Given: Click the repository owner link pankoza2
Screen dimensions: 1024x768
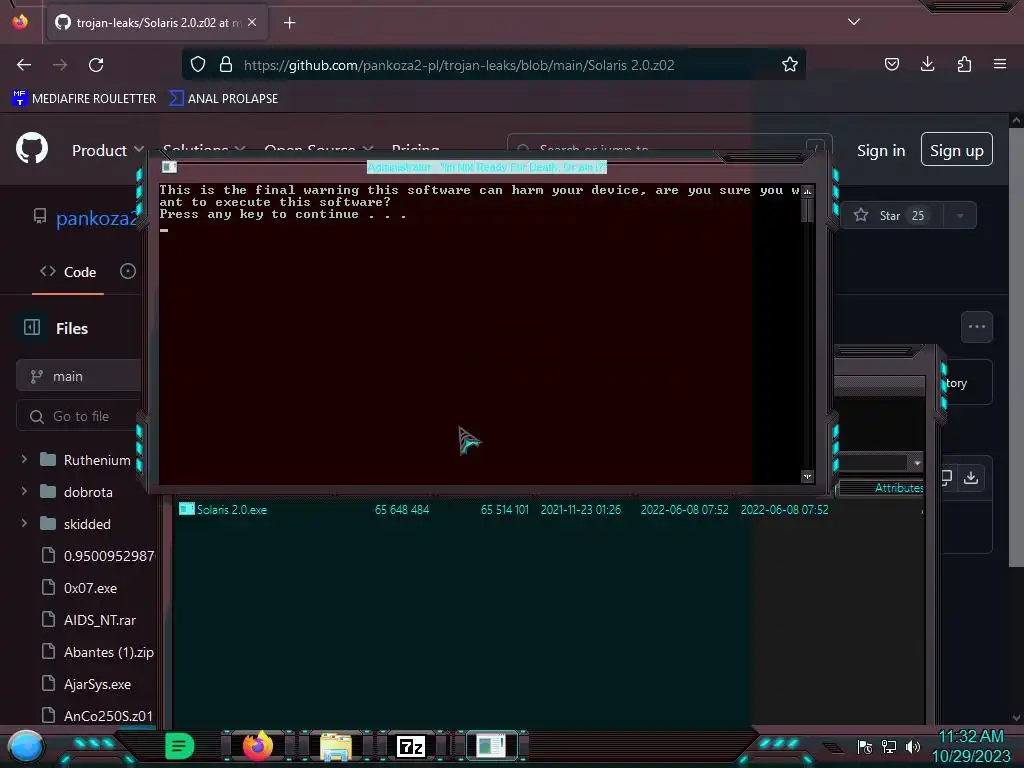Looking at the screenshot, I should click(97, 218).
